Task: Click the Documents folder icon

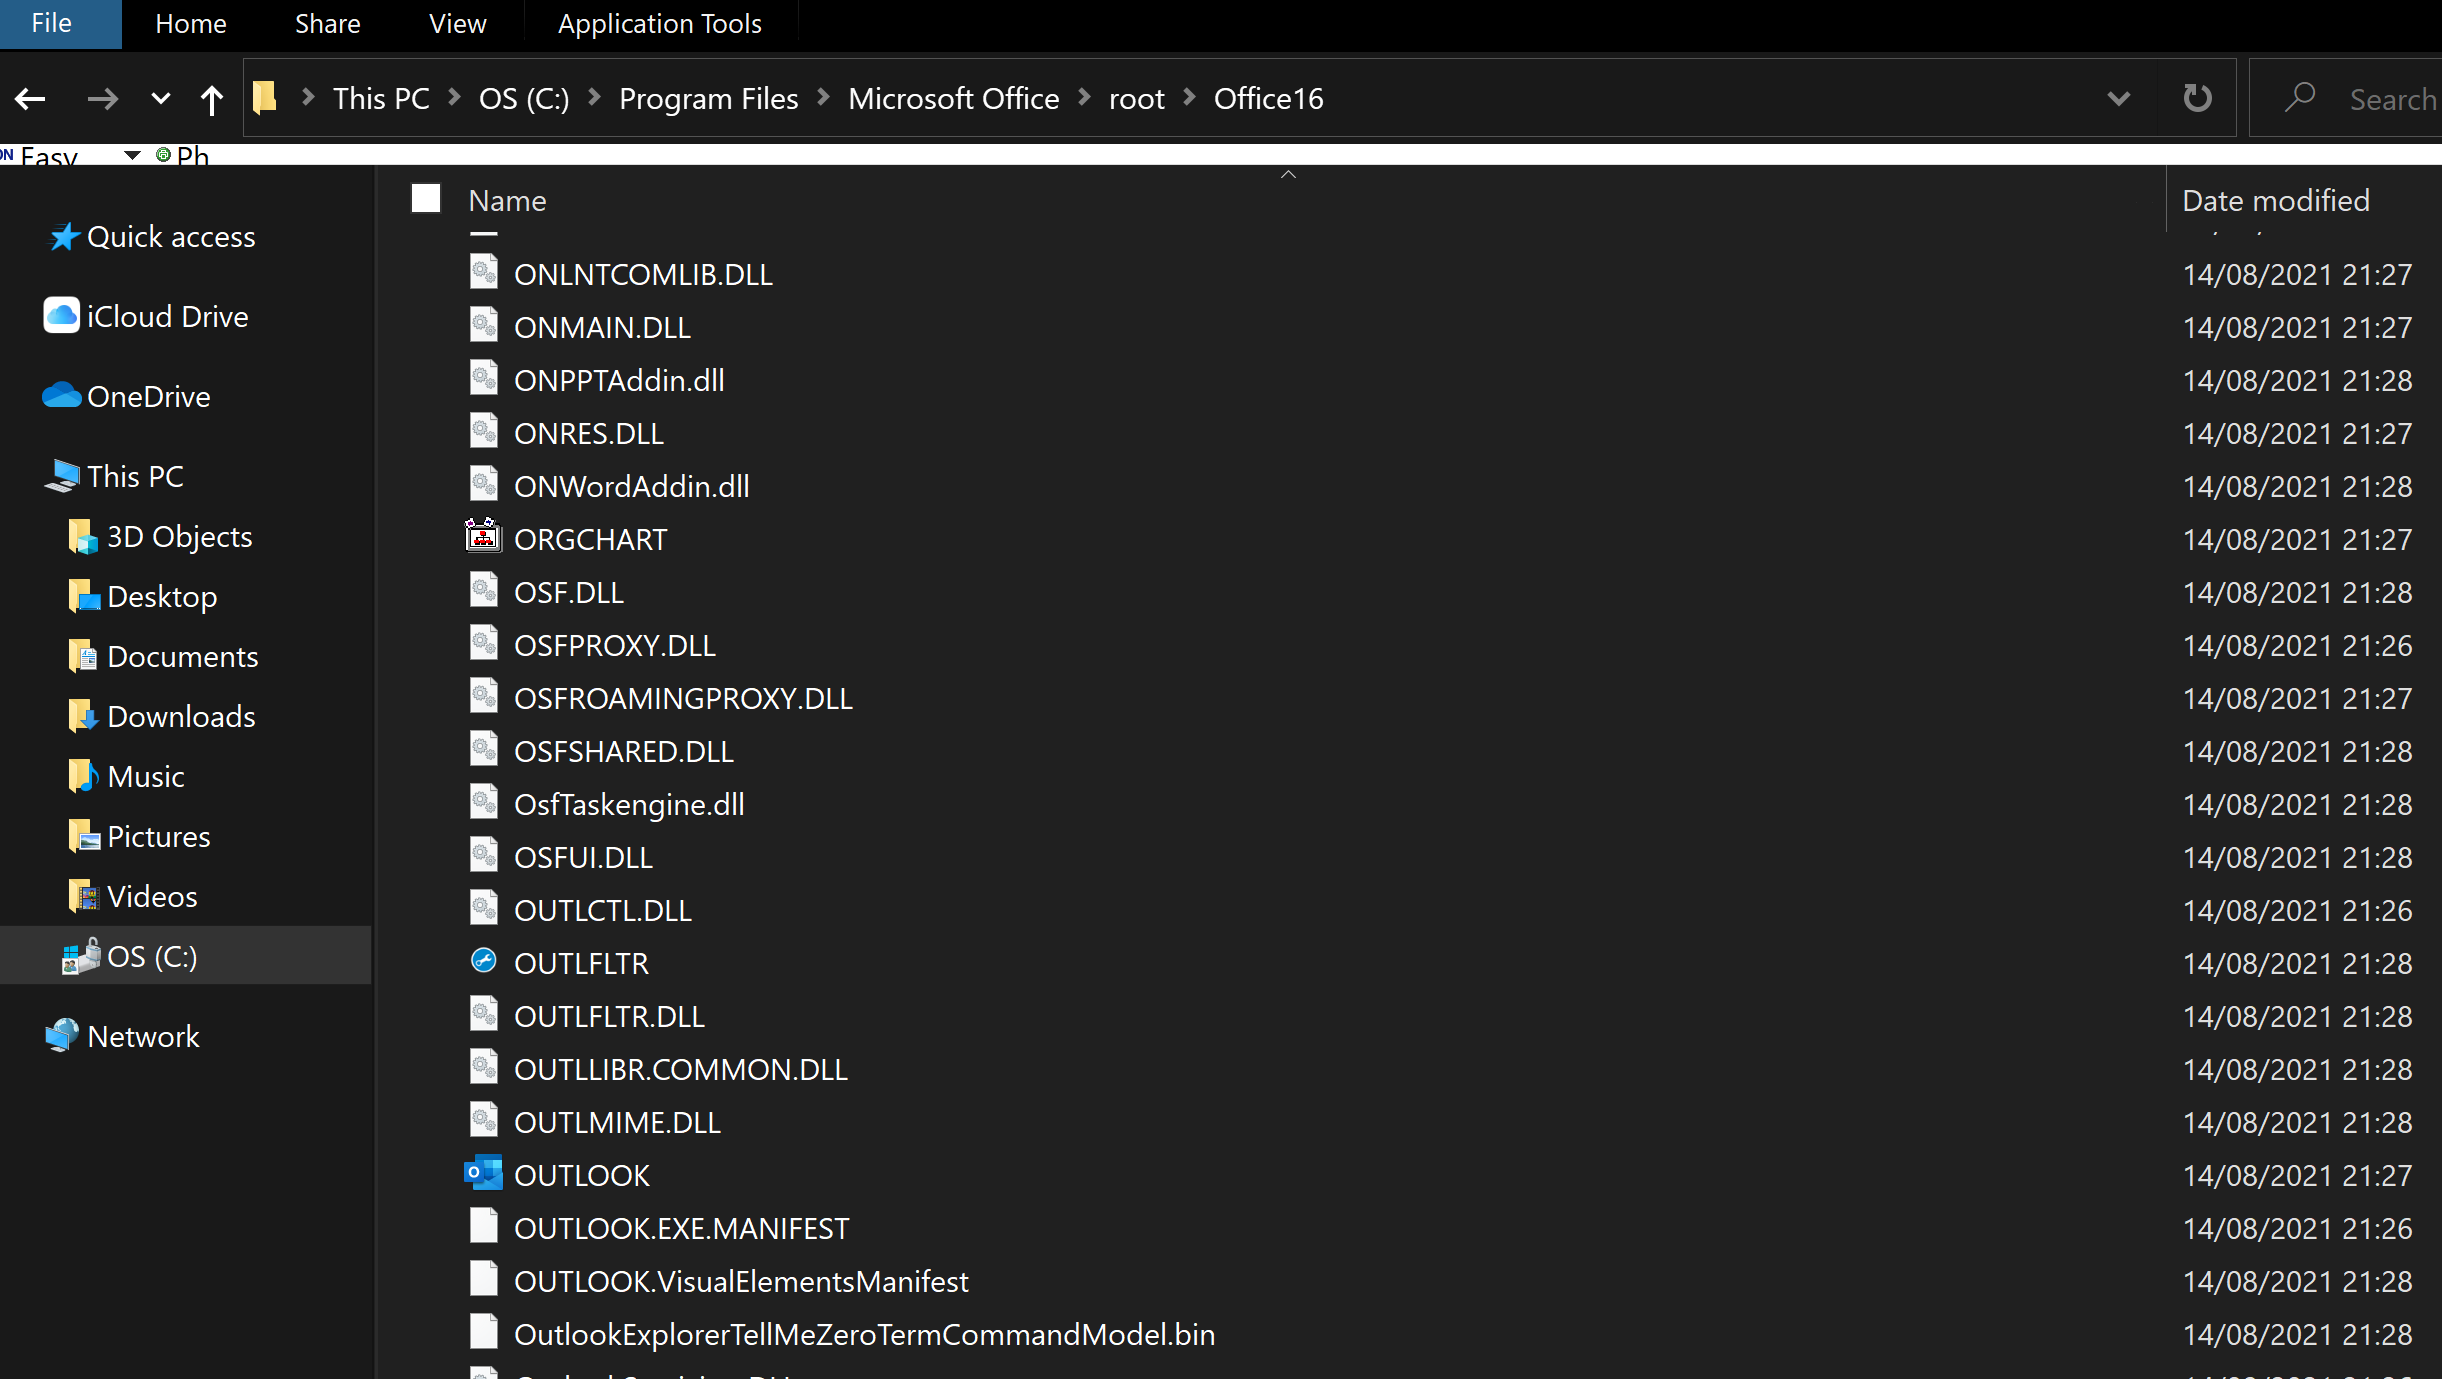Action: 83,656
